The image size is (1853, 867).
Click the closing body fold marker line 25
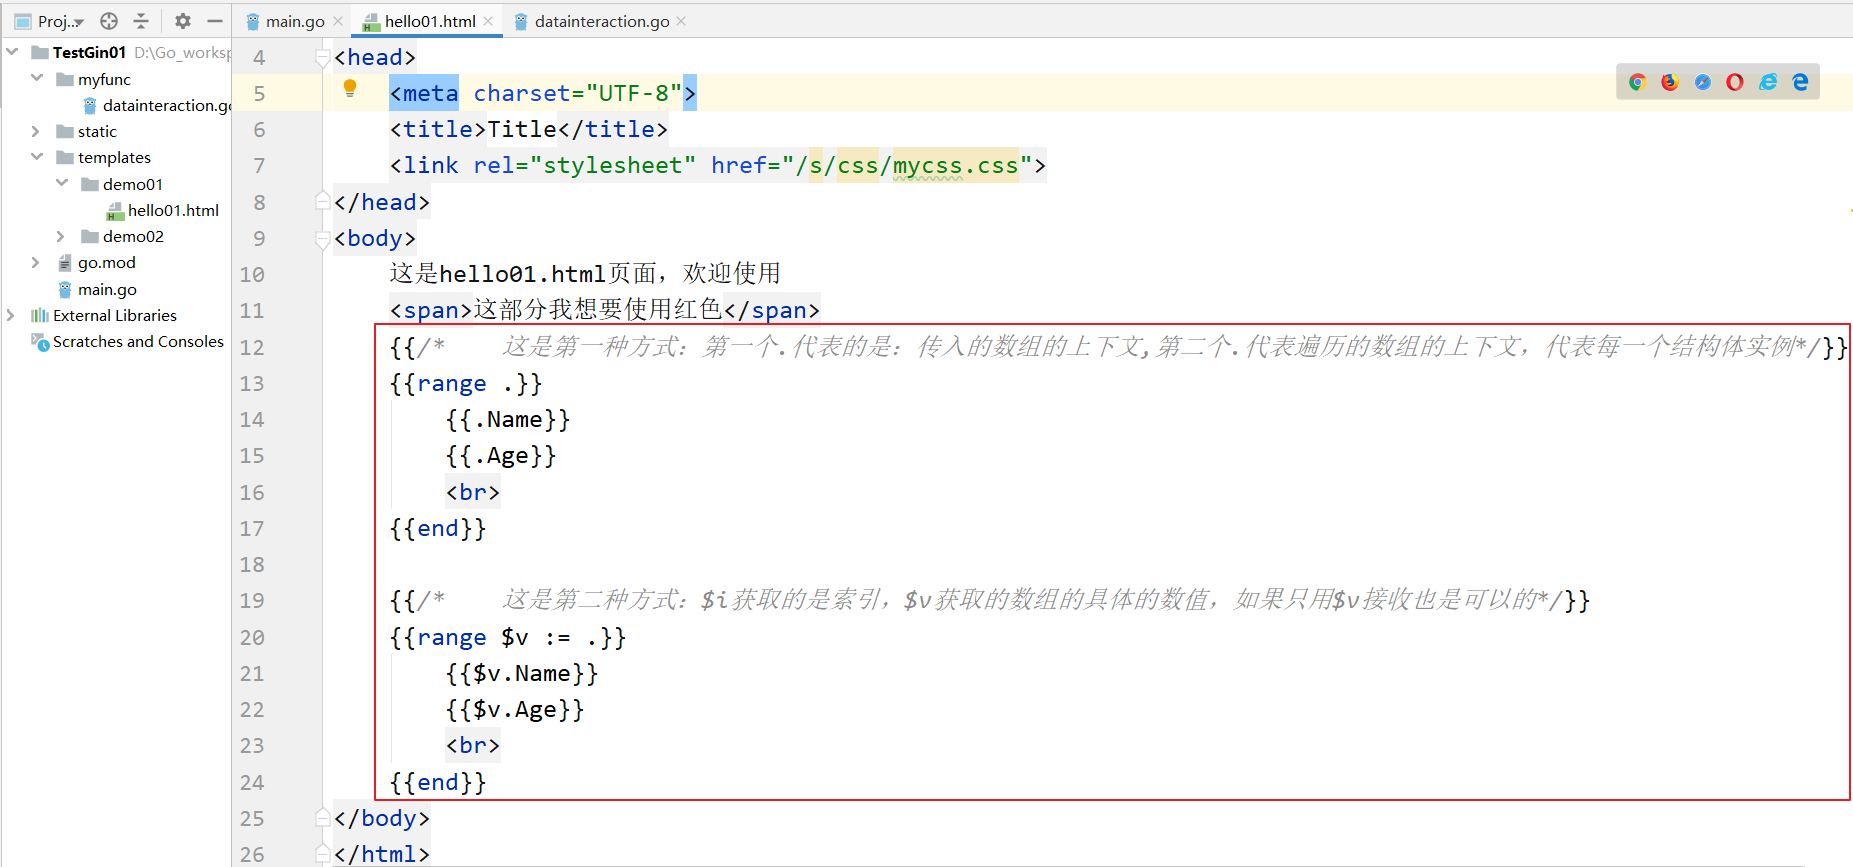tap(323, 818)
